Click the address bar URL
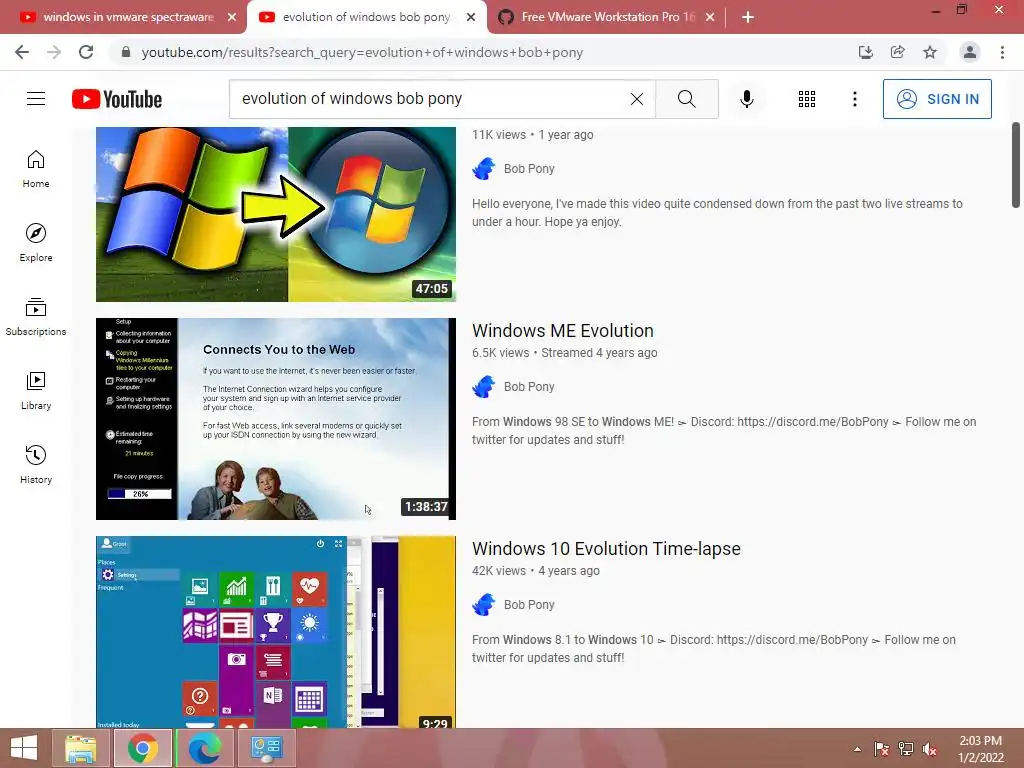Image resolution: width=1024 pixels, height=768 pixels. tap(362, 52)
